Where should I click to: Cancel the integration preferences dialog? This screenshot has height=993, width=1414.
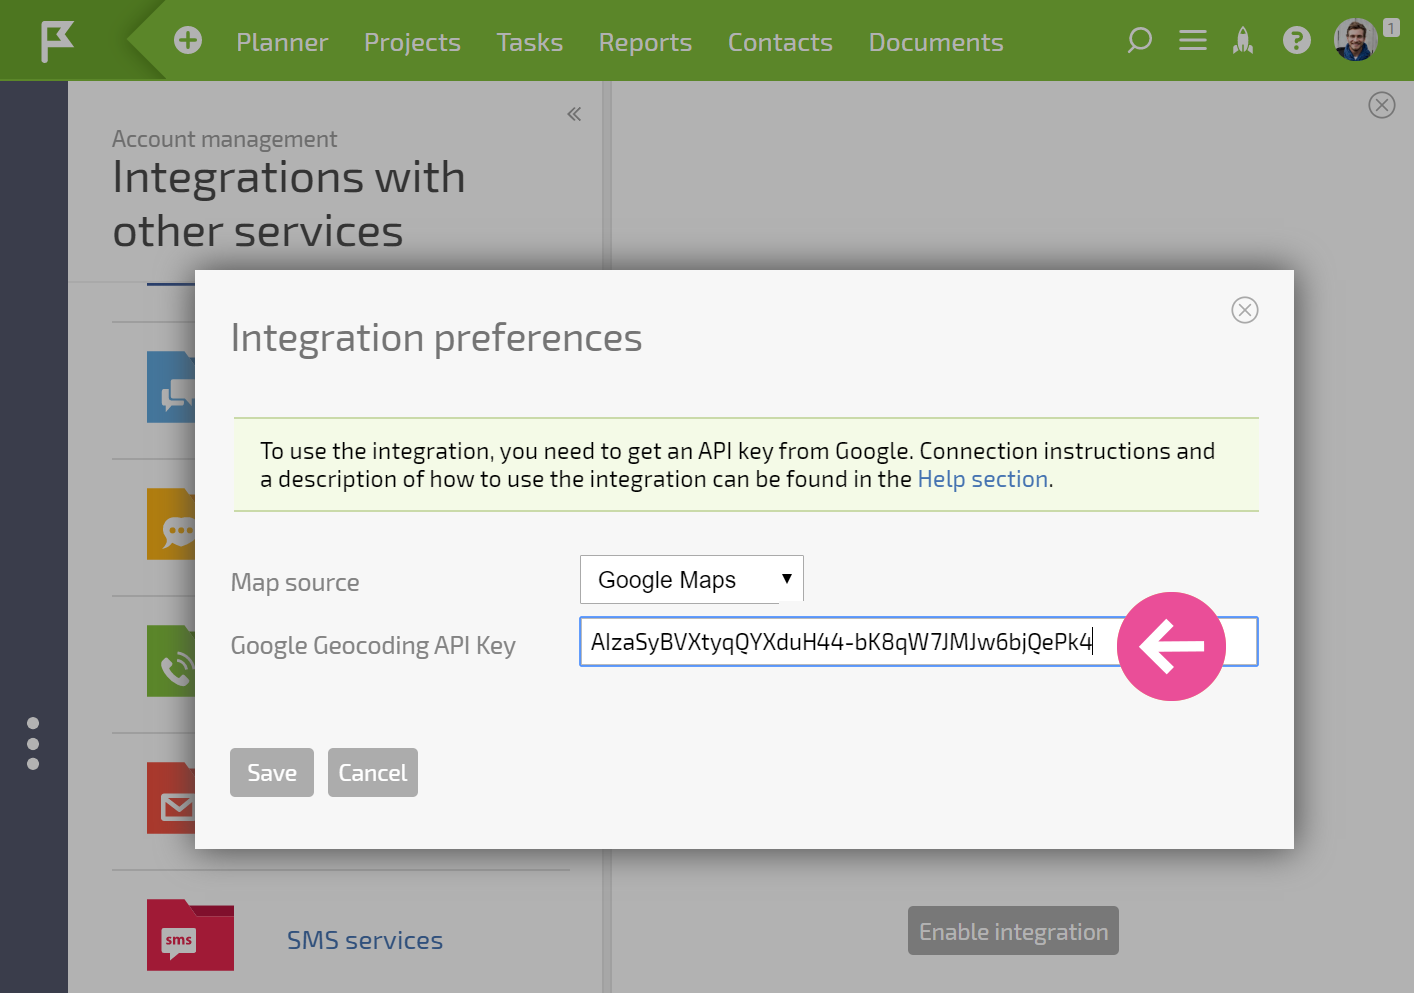(373, 773)
